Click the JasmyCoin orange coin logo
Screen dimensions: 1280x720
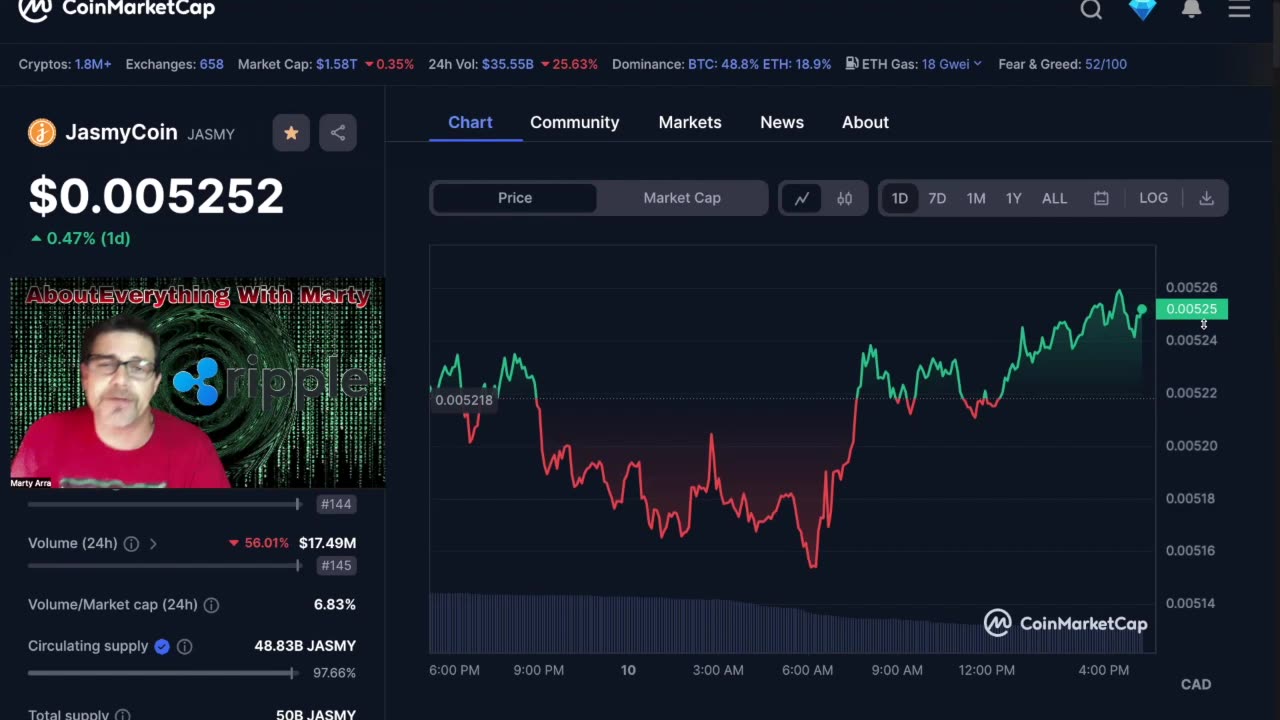coord(42,132)
